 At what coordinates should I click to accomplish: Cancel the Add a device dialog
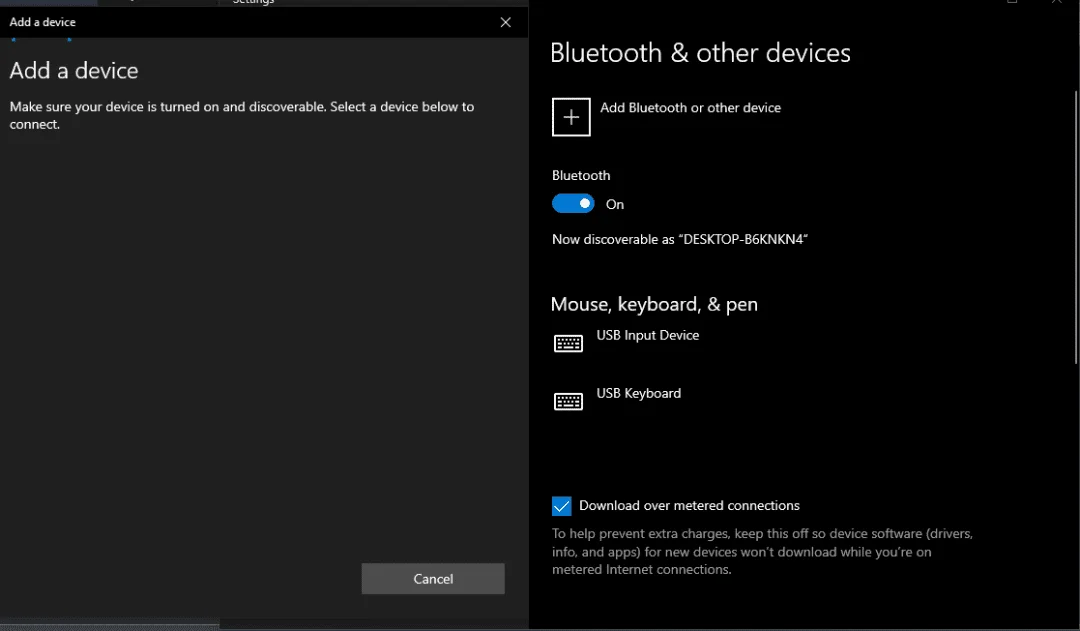pyautogui.click(x=433, y=579)
